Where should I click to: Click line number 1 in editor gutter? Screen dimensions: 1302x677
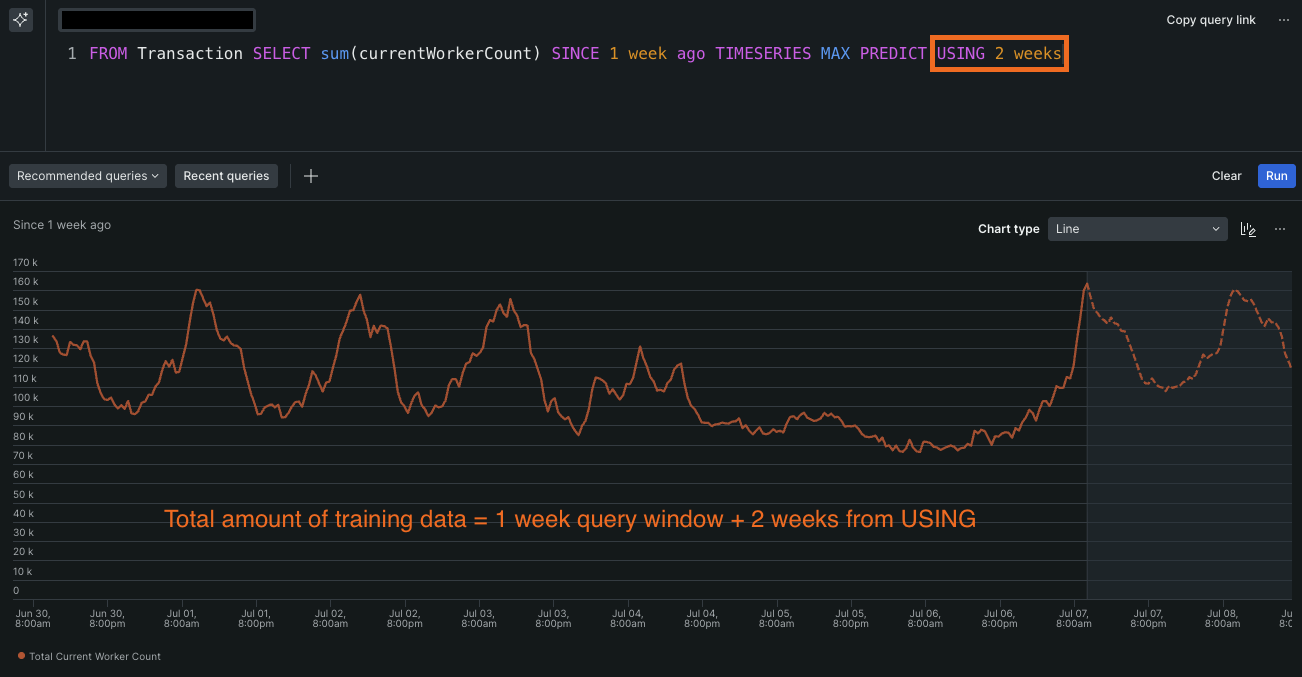pyautogui.click(x=72, y=53)
